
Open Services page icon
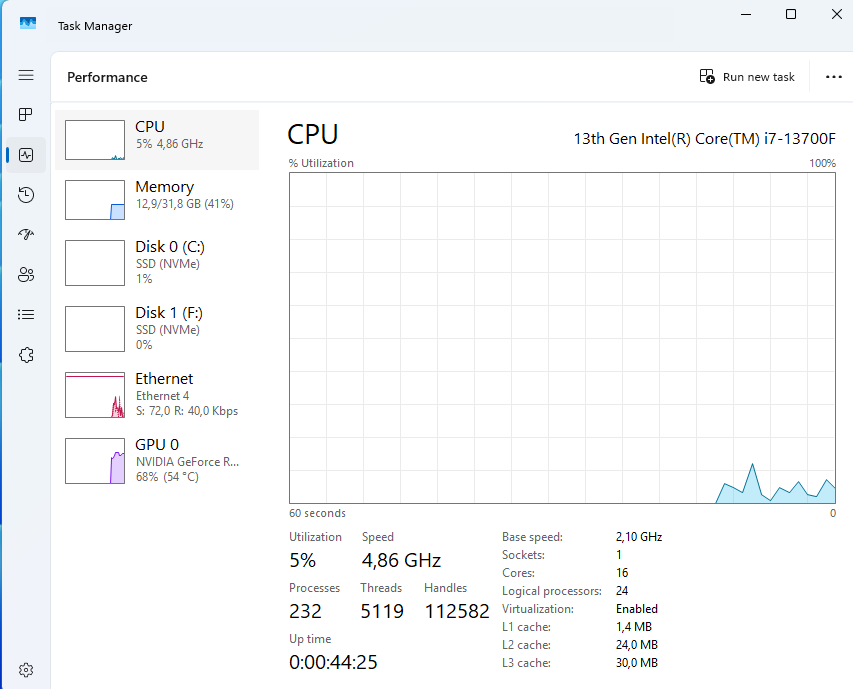point(26,355)
